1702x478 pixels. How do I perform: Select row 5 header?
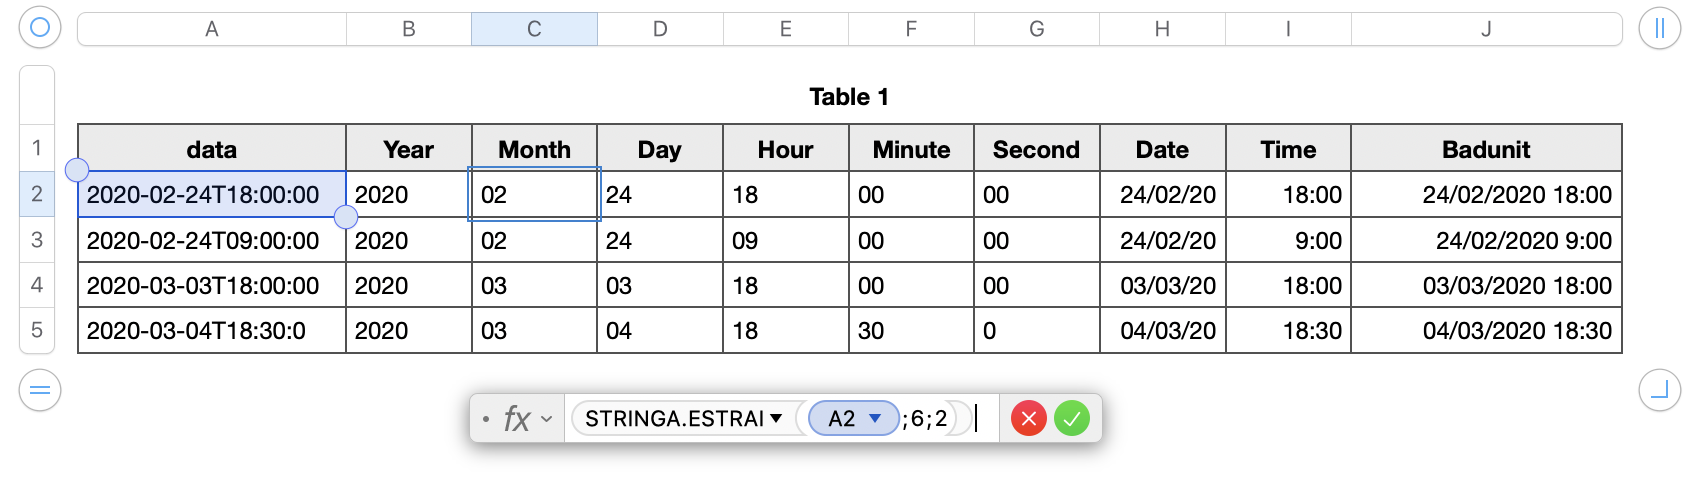(37, 330)
